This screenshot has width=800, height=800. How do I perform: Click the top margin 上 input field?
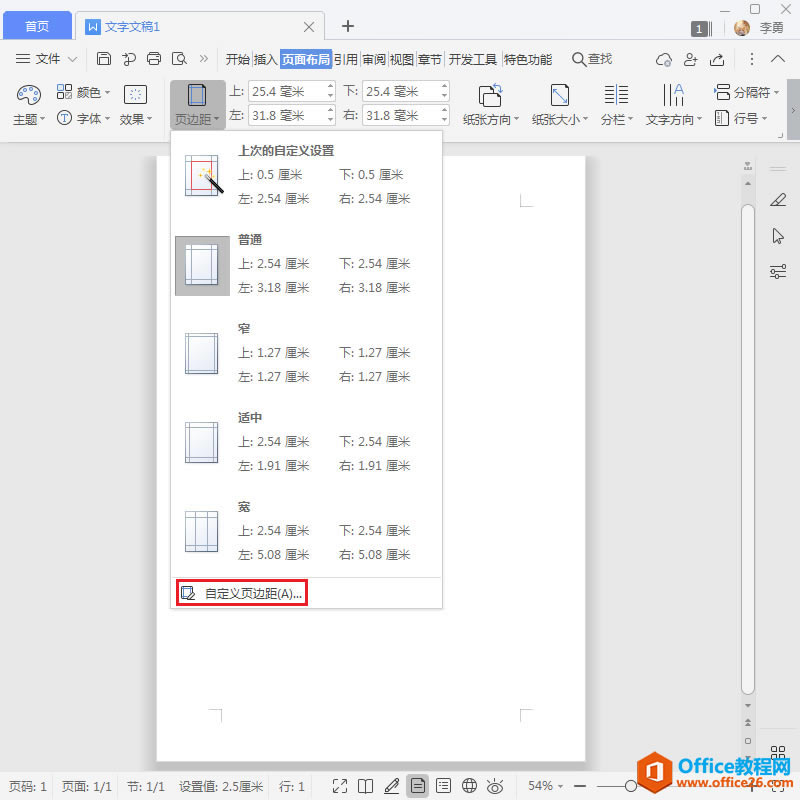click(x=291, y=91)
